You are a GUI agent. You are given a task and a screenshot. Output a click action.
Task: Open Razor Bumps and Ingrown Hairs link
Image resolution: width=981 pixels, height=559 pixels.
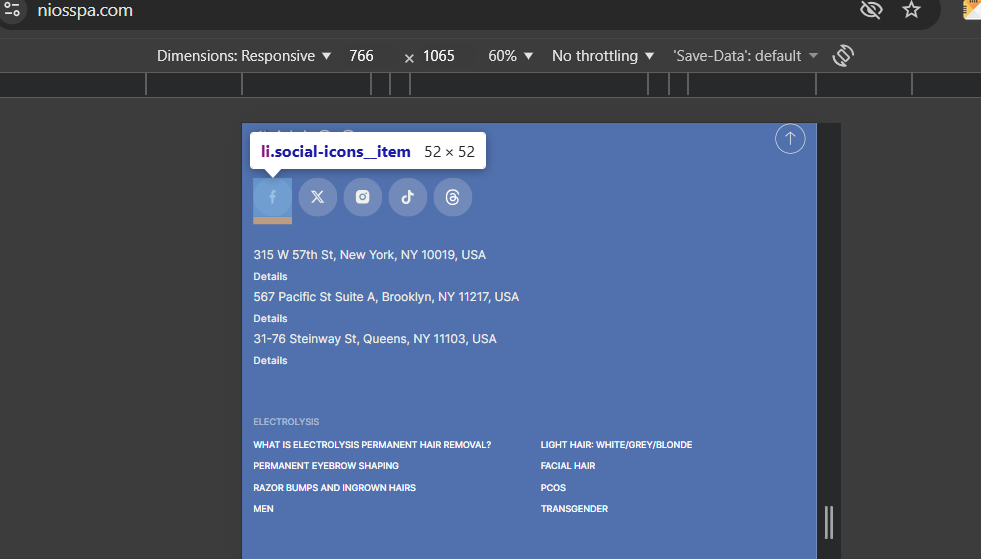point(335,488)
